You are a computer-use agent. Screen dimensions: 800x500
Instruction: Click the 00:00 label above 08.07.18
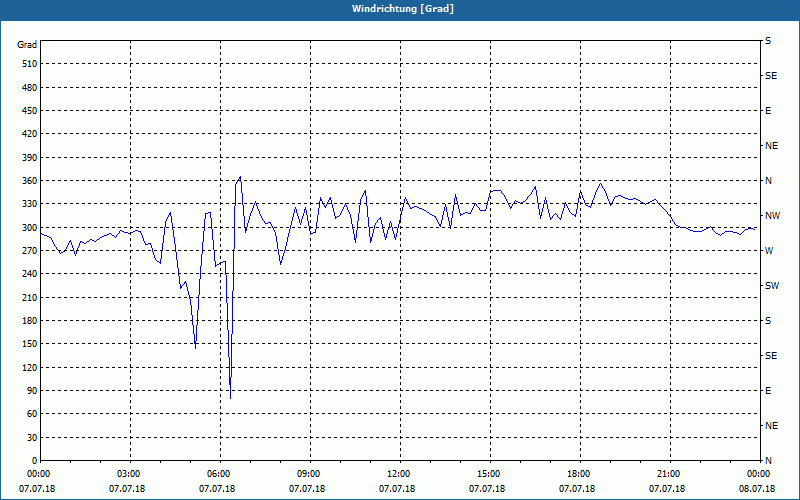760,474
